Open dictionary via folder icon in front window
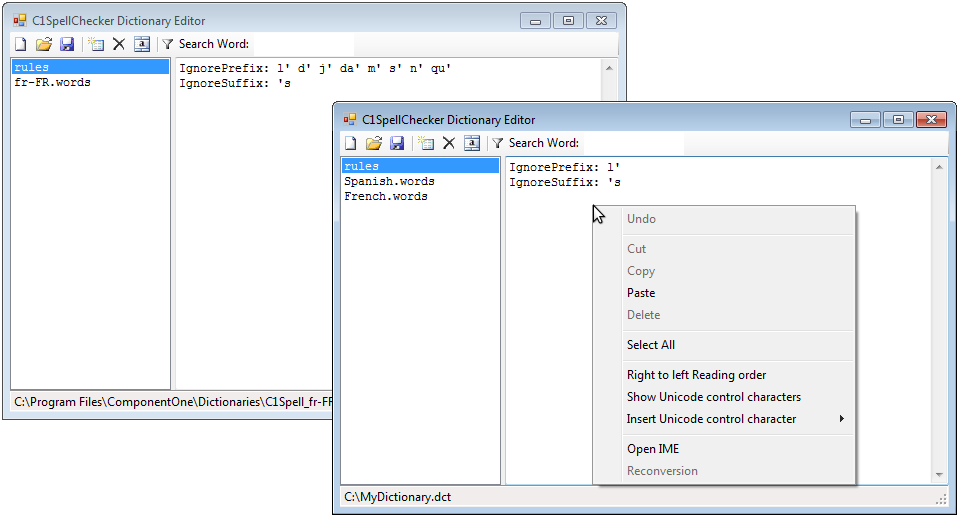 [x=374, y=143]
